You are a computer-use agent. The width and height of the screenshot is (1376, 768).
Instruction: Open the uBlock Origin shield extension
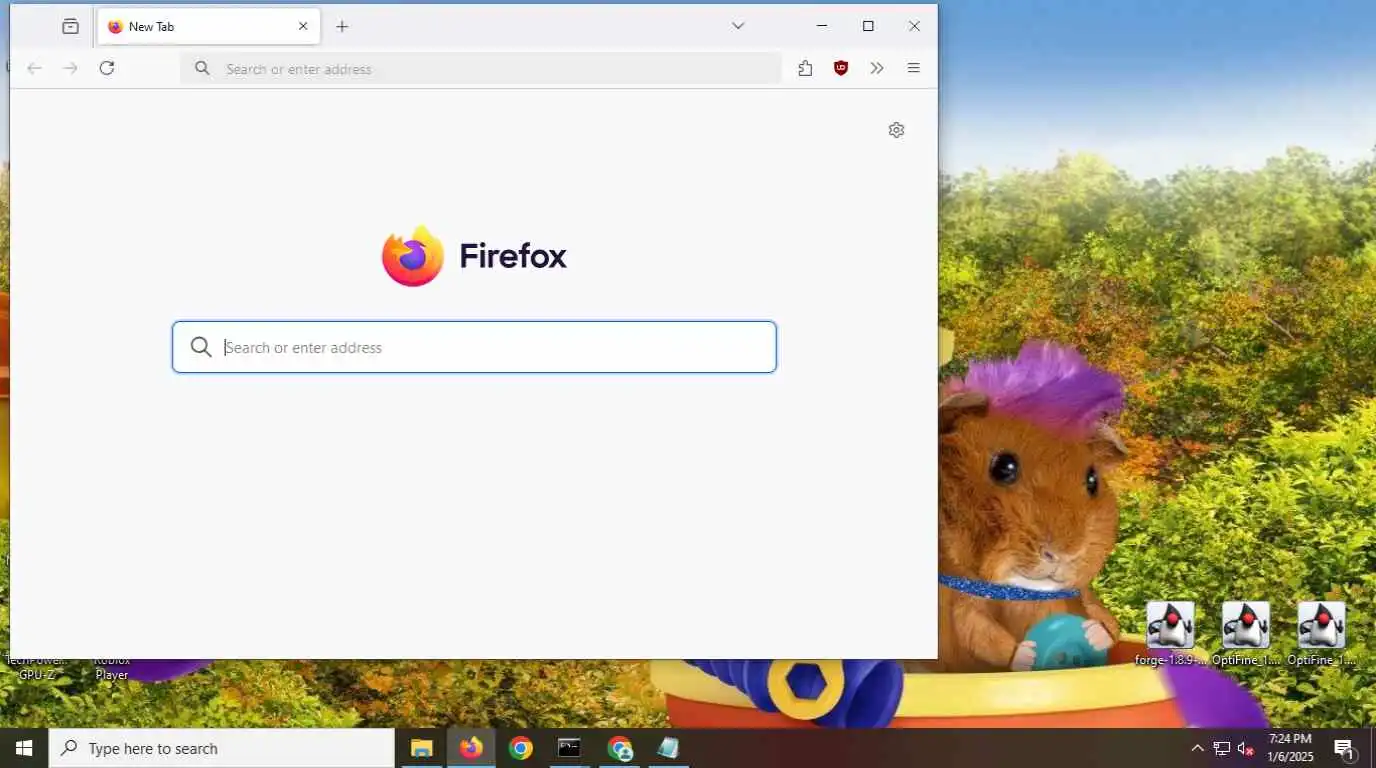pyautogui.click(x=841, y=68)
